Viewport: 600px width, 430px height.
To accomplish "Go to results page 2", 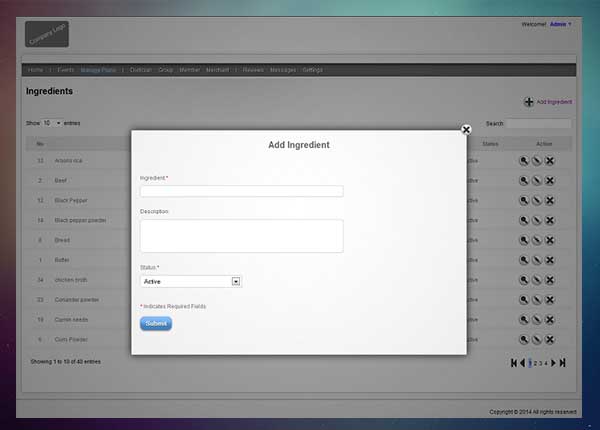I will [x=535, y=363].
